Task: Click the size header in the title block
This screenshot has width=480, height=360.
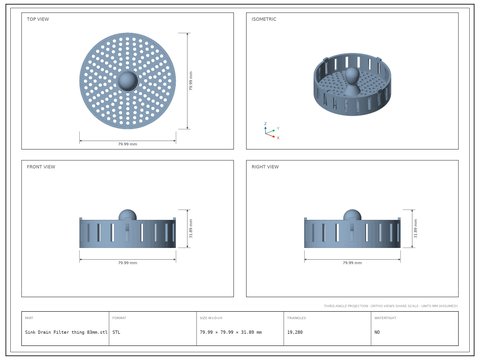Action: (x=211, y=318)
